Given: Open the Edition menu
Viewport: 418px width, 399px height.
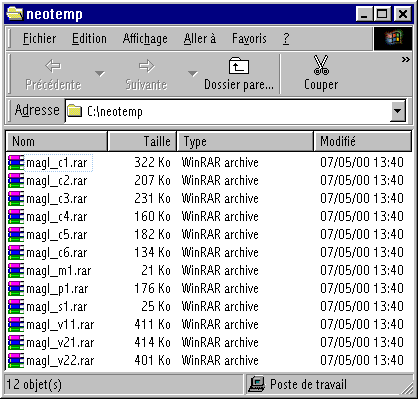Looking at the screenshot, I should click(x=89, y=39).
